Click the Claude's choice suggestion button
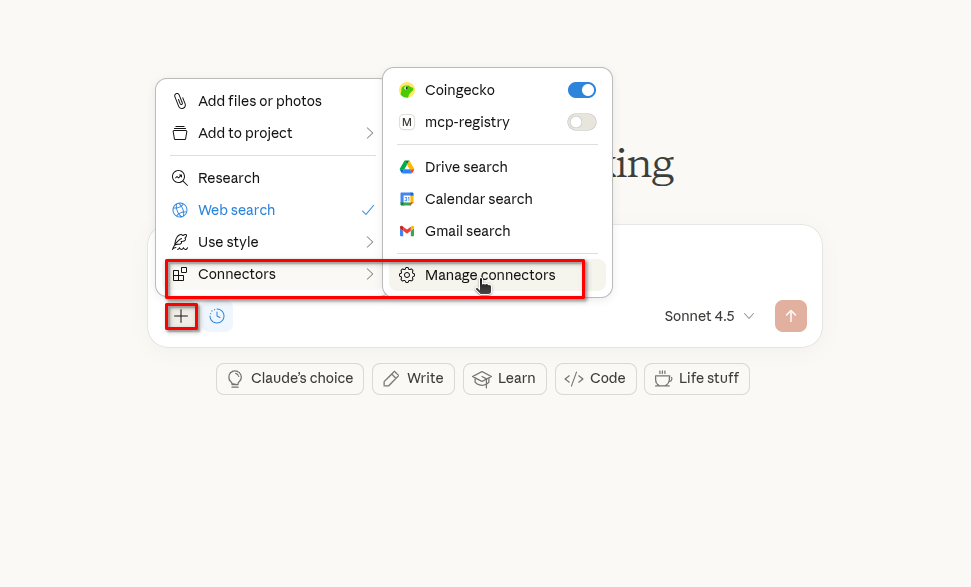Image resolution: width=971 pixels, height=587 pixels. 290,379
